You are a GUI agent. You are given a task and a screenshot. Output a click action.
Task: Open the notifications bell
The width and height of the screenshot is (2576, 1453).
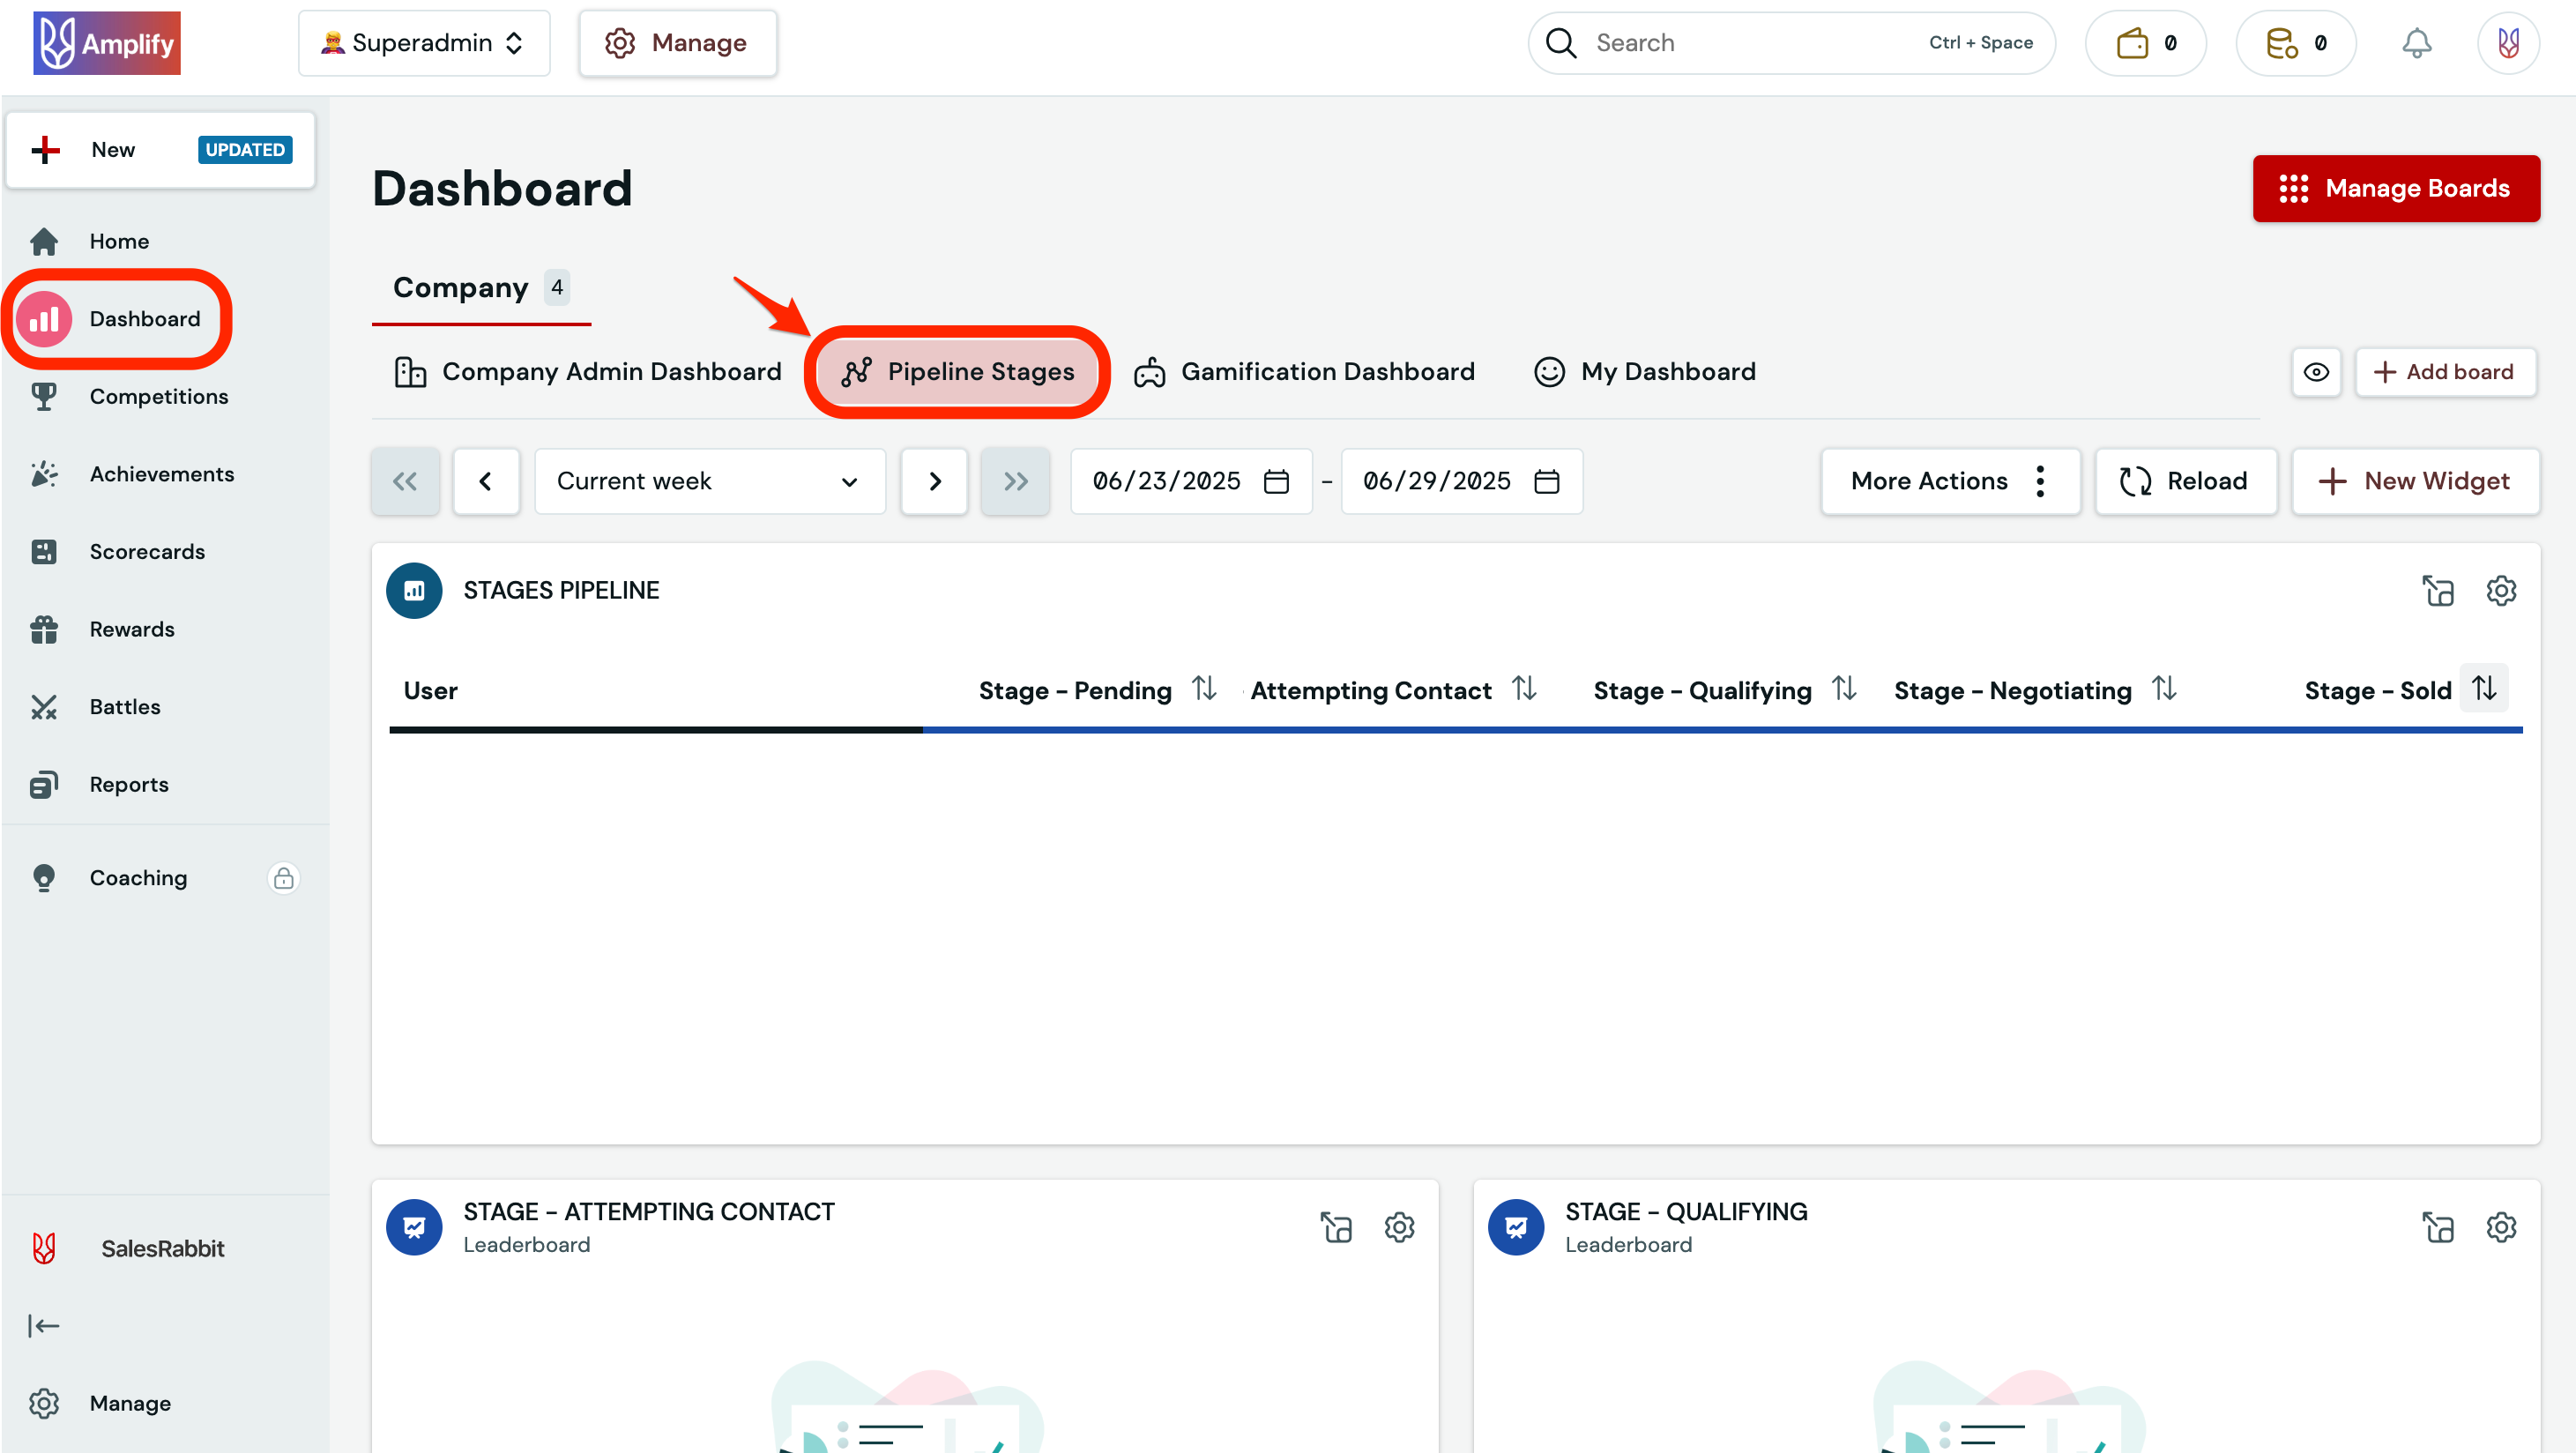point(2416,43)
